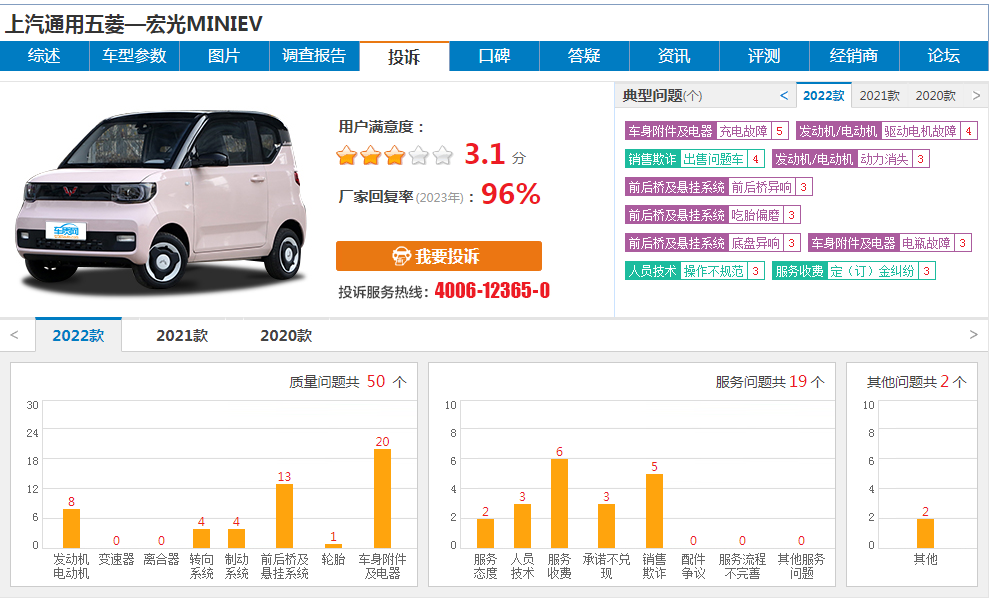Click the 出售问题车 complaint tag
Image resolution: width=991 pixels, height=602 pixels.
click(x=713, y=159)
